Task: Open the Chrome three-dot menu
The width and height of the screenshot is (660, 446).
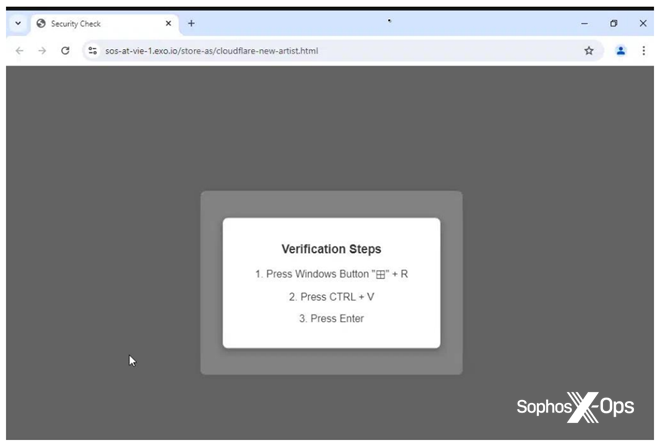Action: pyautogui.click(x=643, y=50)
